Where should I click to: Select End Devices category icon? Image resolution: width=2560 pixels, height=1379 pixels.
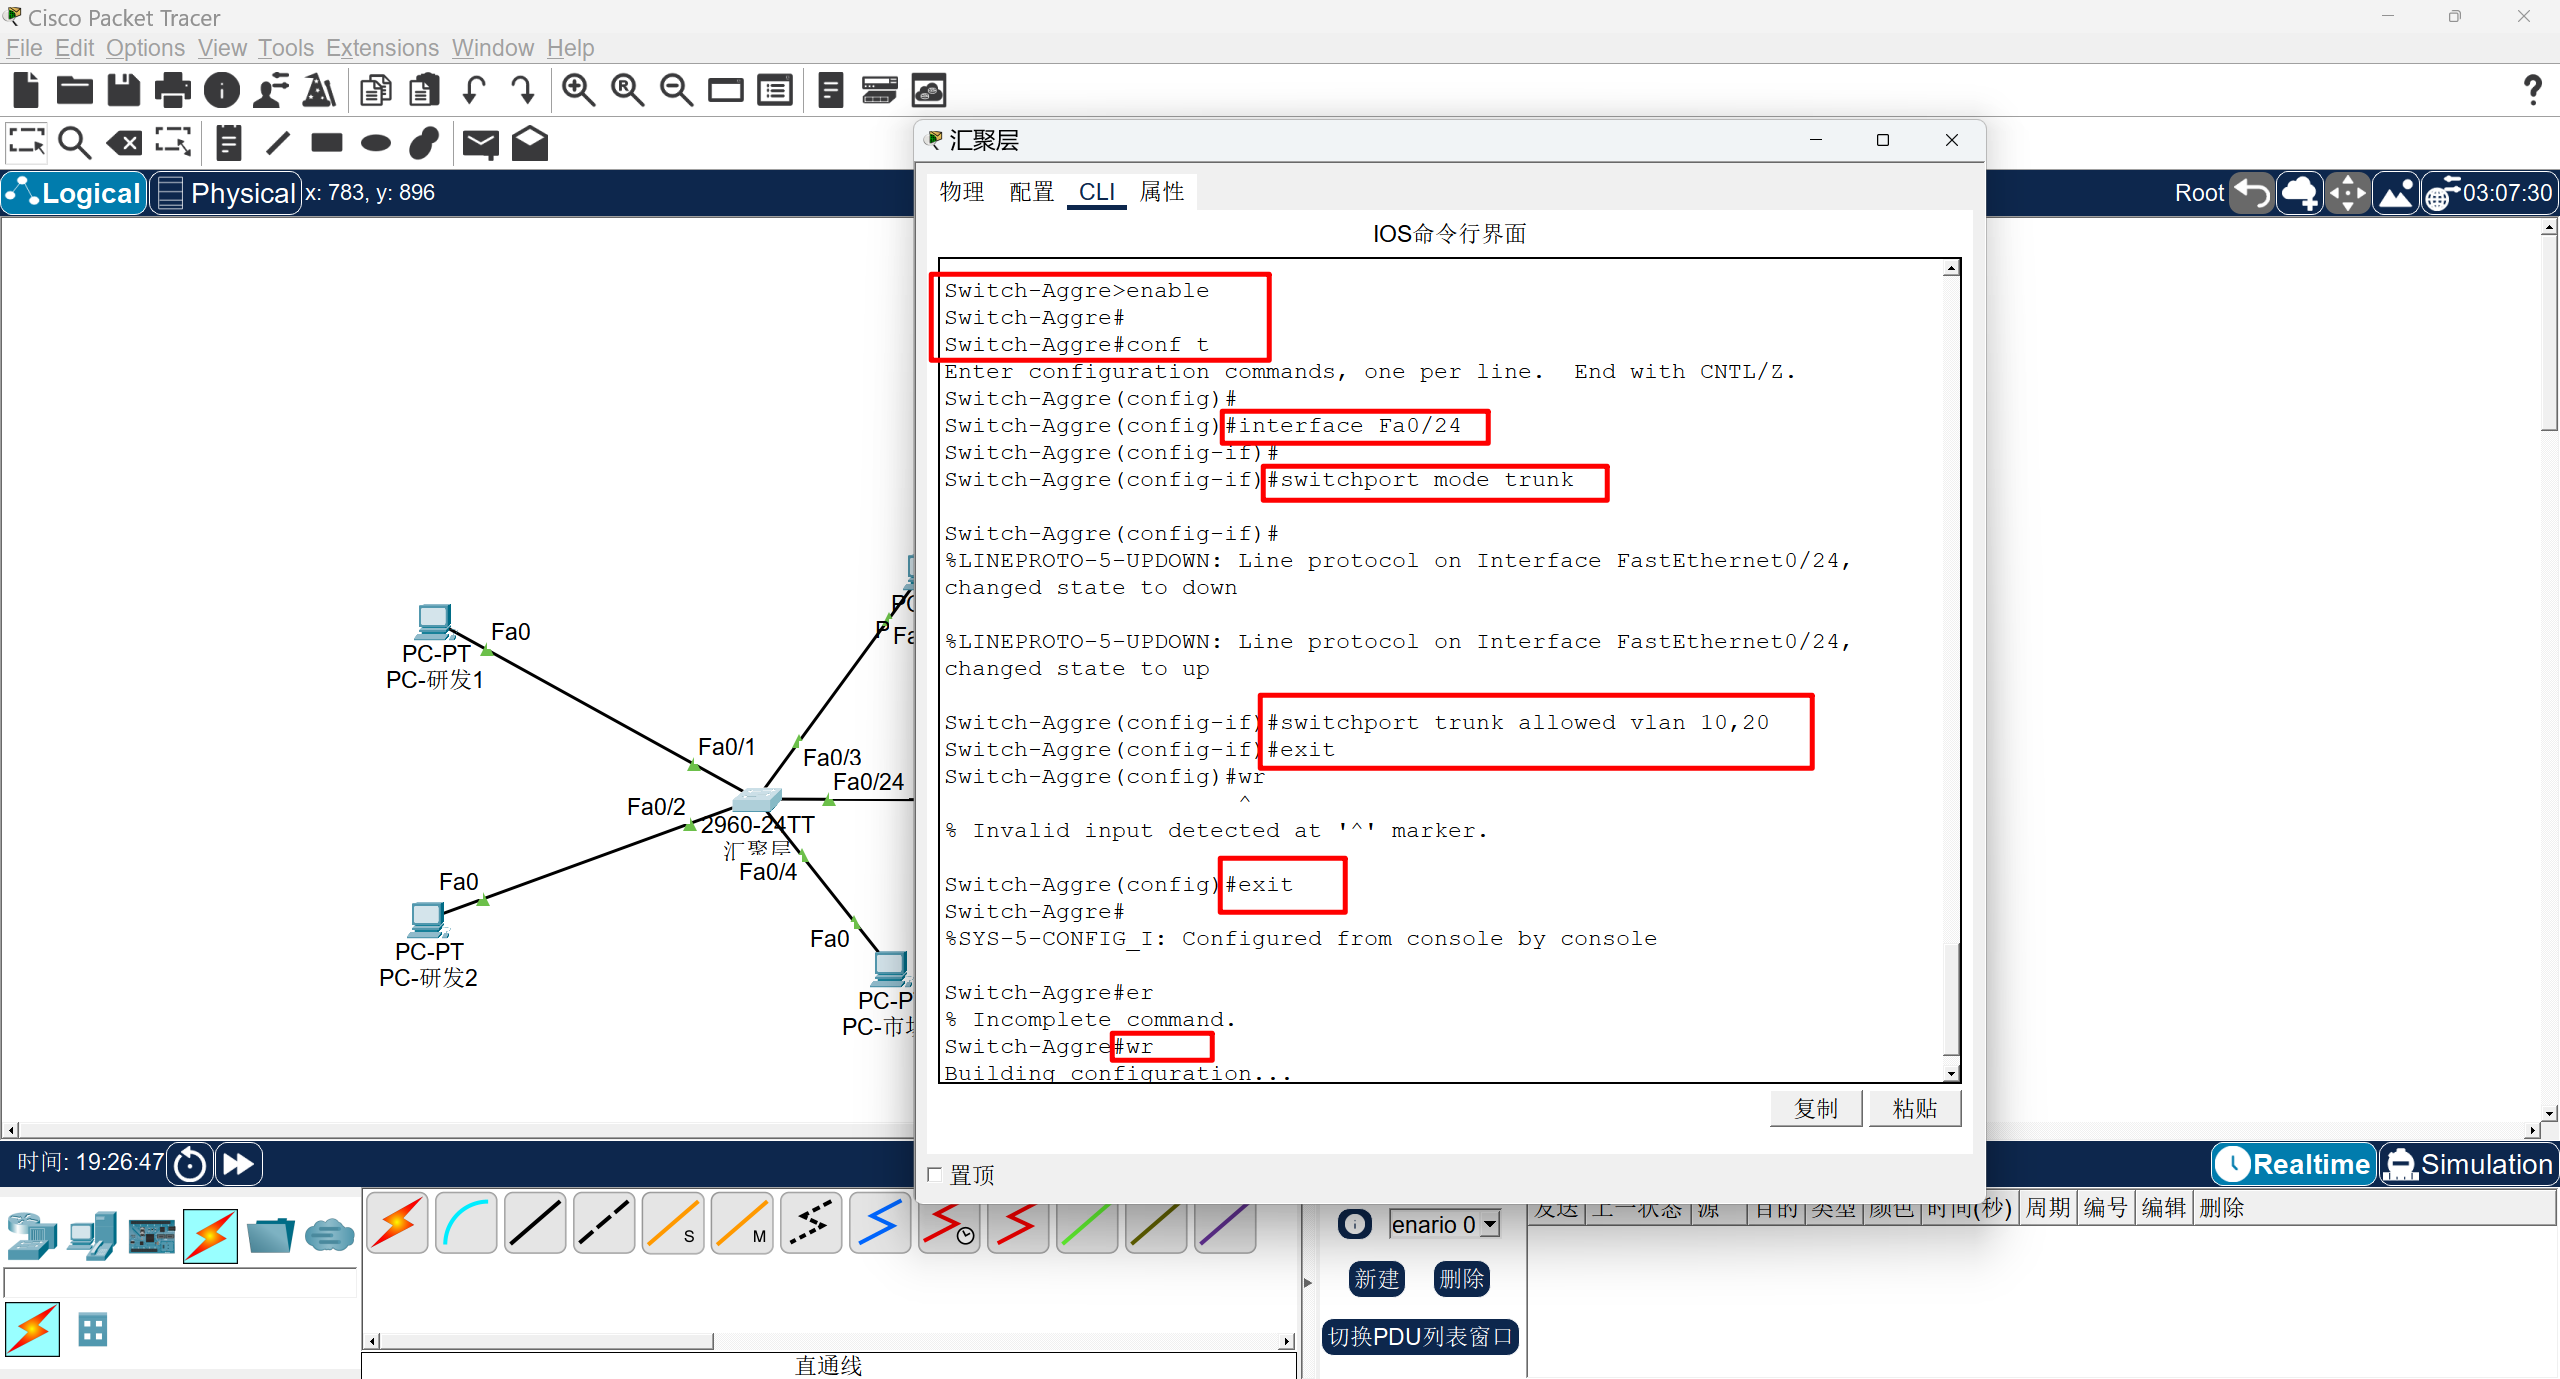[x=92, y=1236]
